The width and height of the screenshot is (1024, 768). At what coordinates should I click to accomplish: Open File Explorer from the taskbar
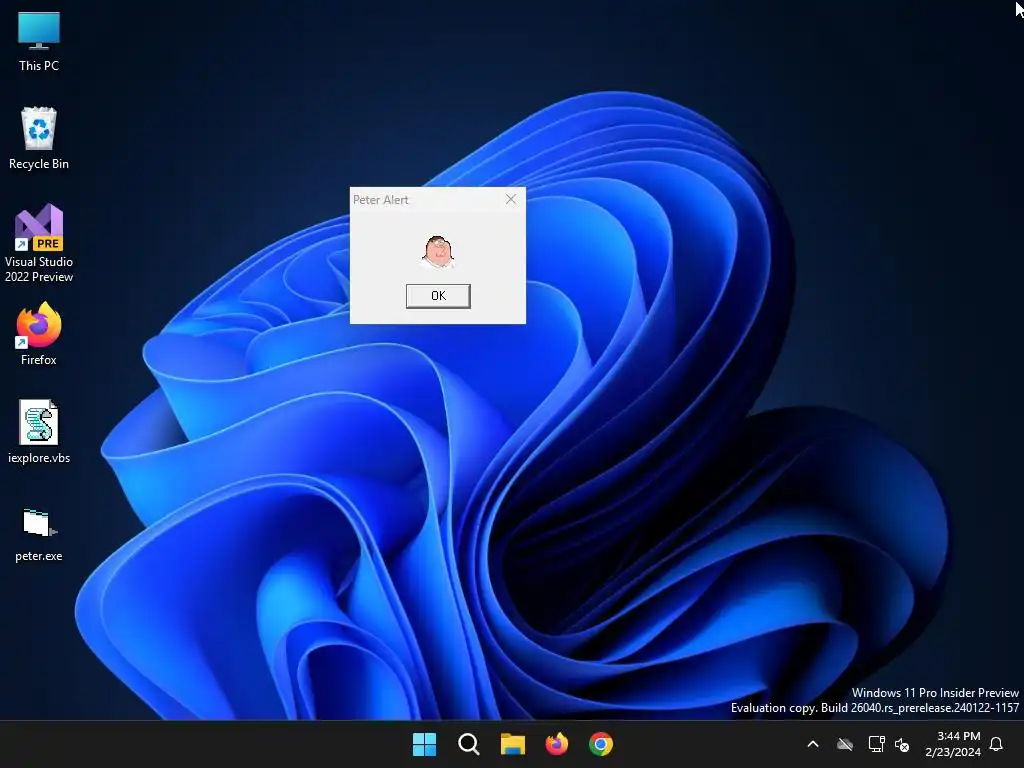click(513, 744)
